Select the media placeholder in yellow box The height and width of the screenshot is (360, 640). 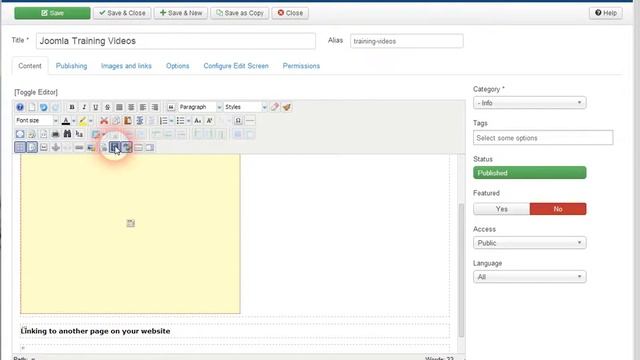click(130, 223)
